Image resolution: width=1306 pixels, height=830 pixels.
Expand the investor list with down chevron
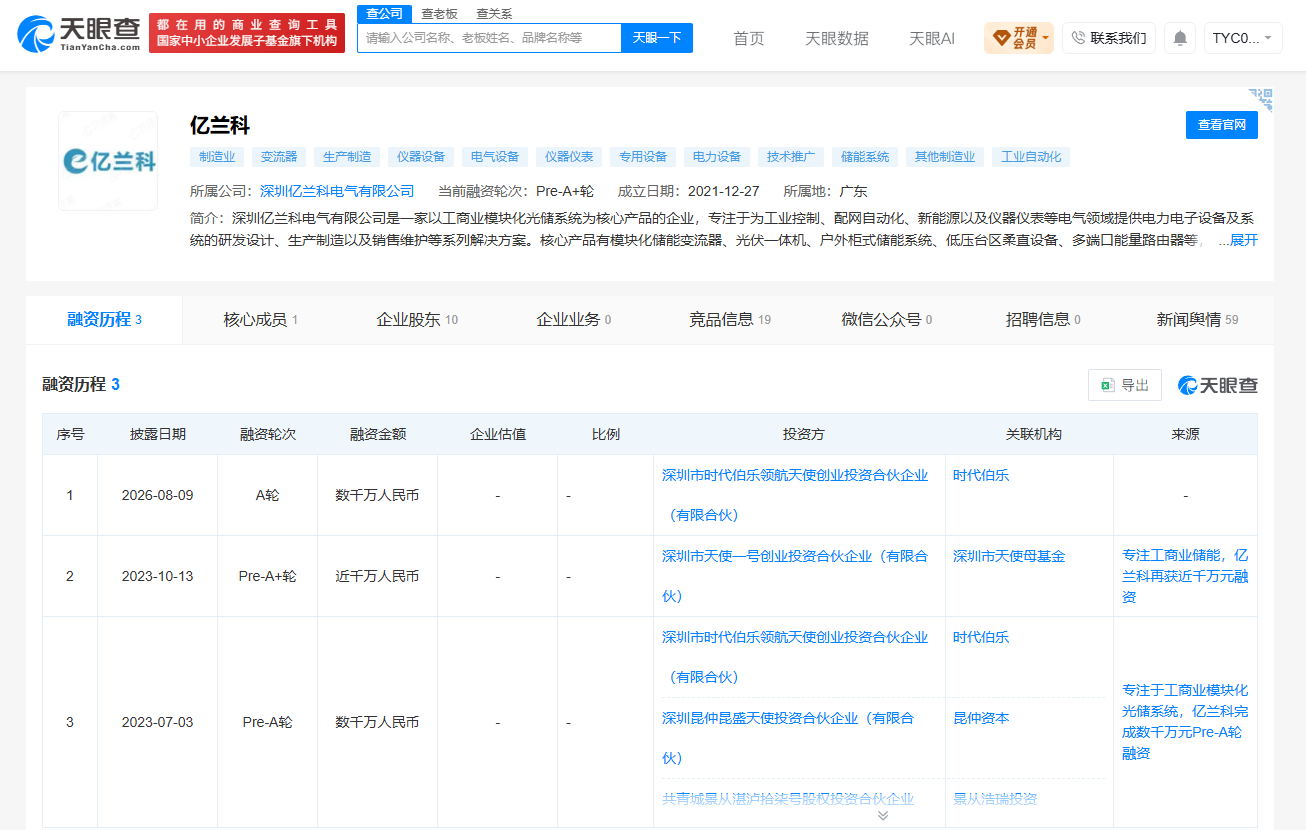[x=882, y=816]
